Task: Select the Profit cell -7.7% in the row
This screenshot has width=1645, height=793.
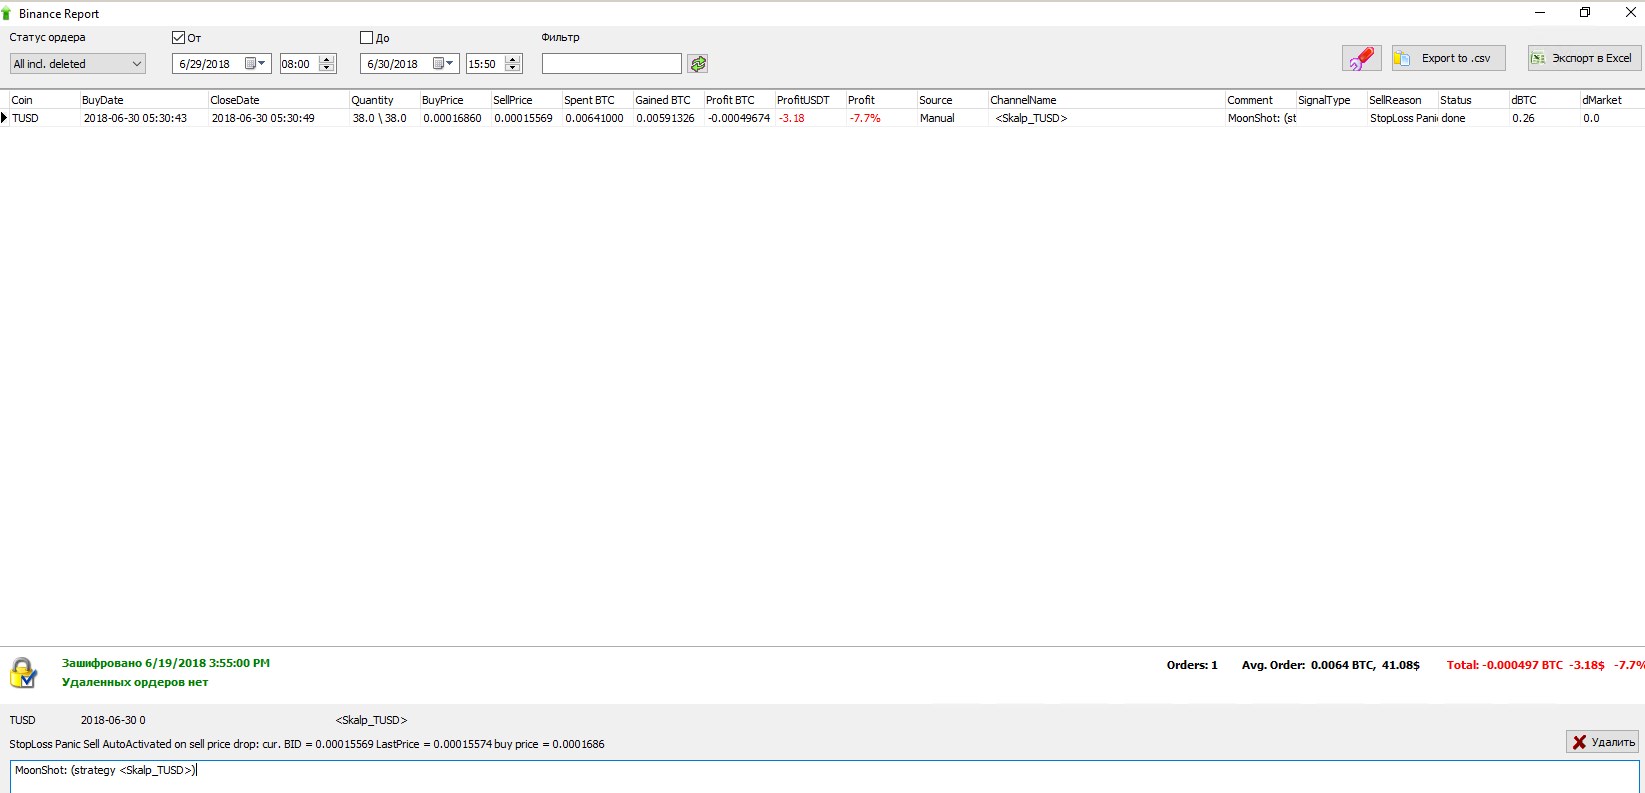Action: click(x=881, y=118)
